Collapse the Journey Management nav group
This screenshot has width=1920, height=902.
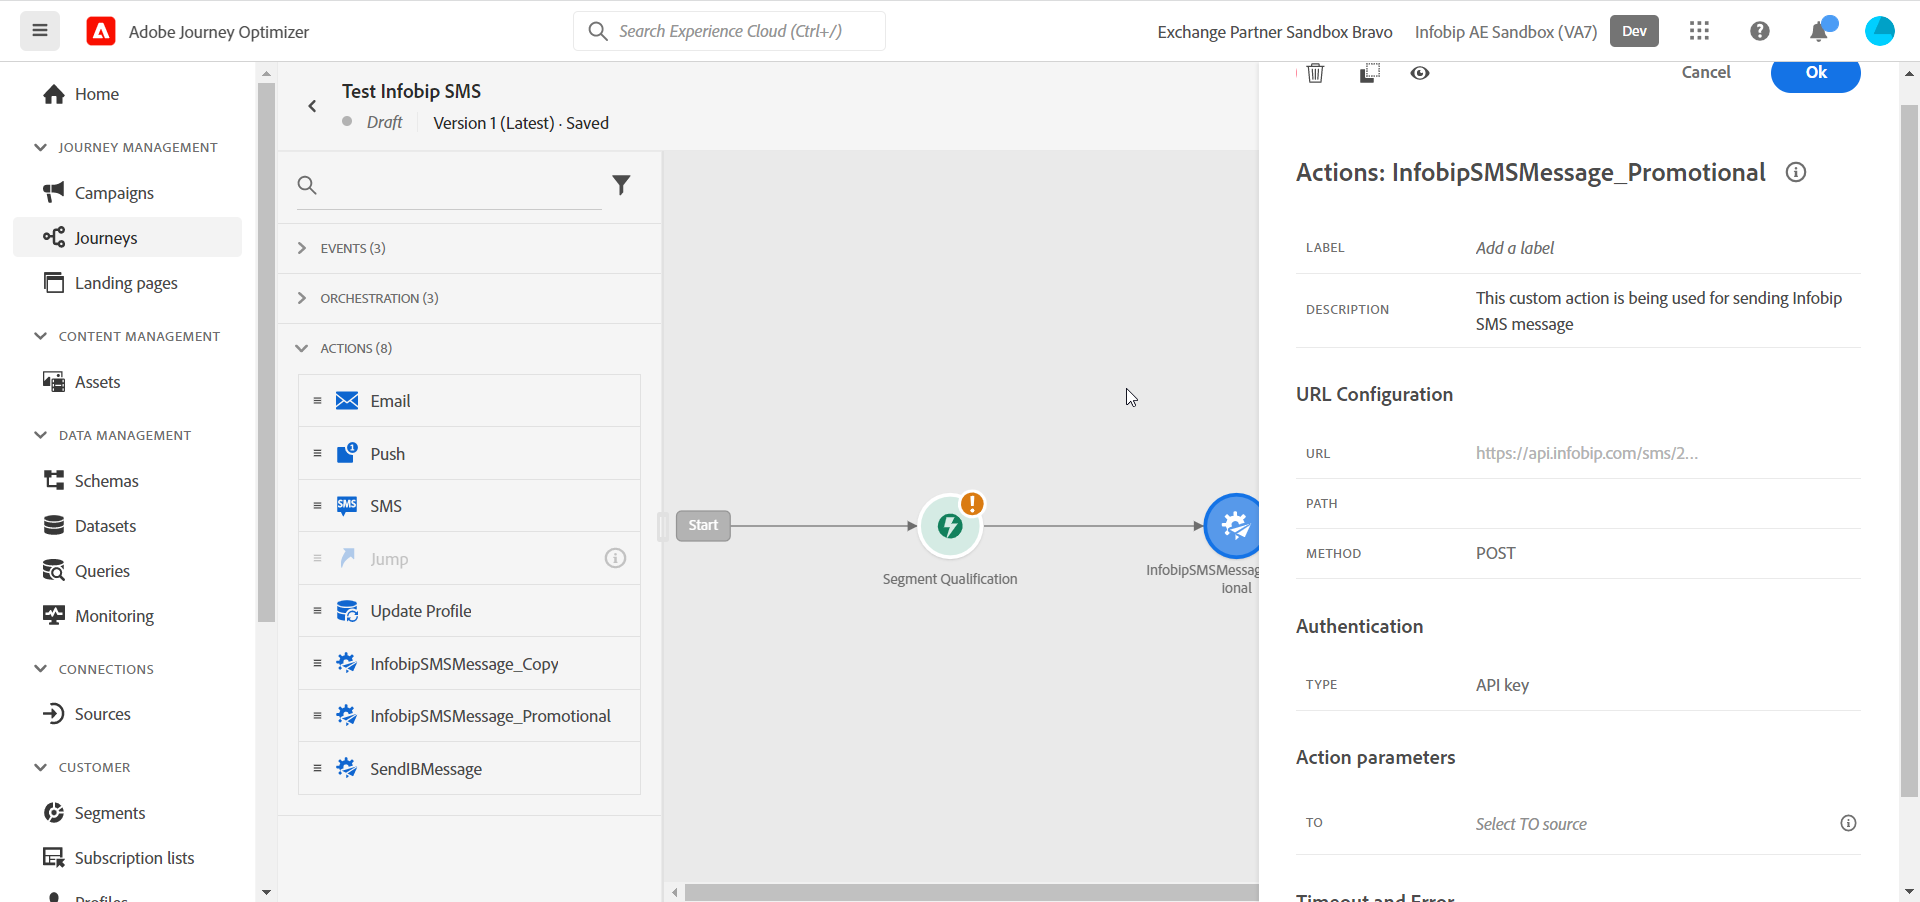click(41, 147)
